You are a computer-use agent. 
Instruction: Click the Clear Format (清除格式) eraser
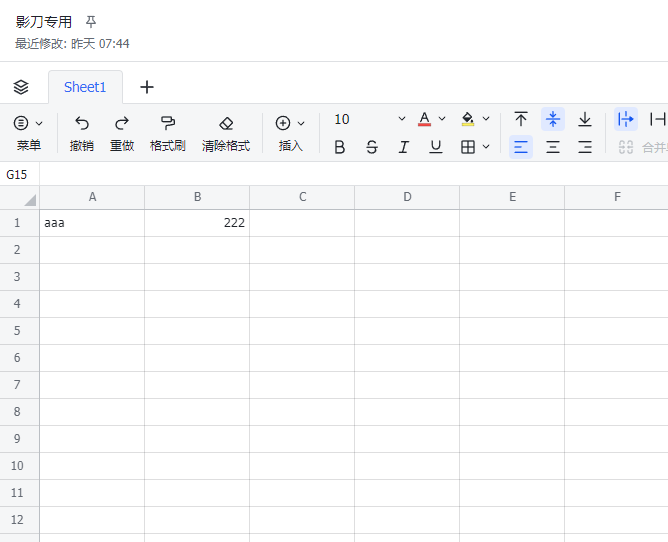click(x=226, y=123)
